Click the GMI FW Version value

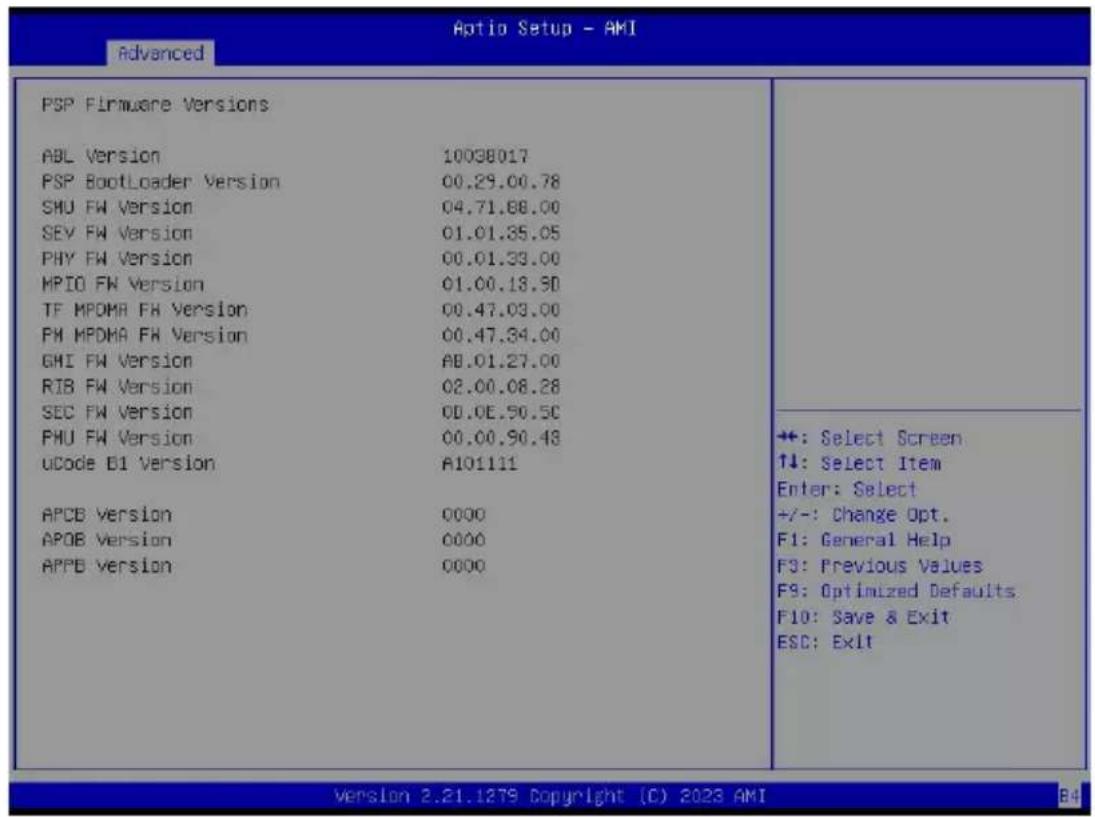[501, 361]
